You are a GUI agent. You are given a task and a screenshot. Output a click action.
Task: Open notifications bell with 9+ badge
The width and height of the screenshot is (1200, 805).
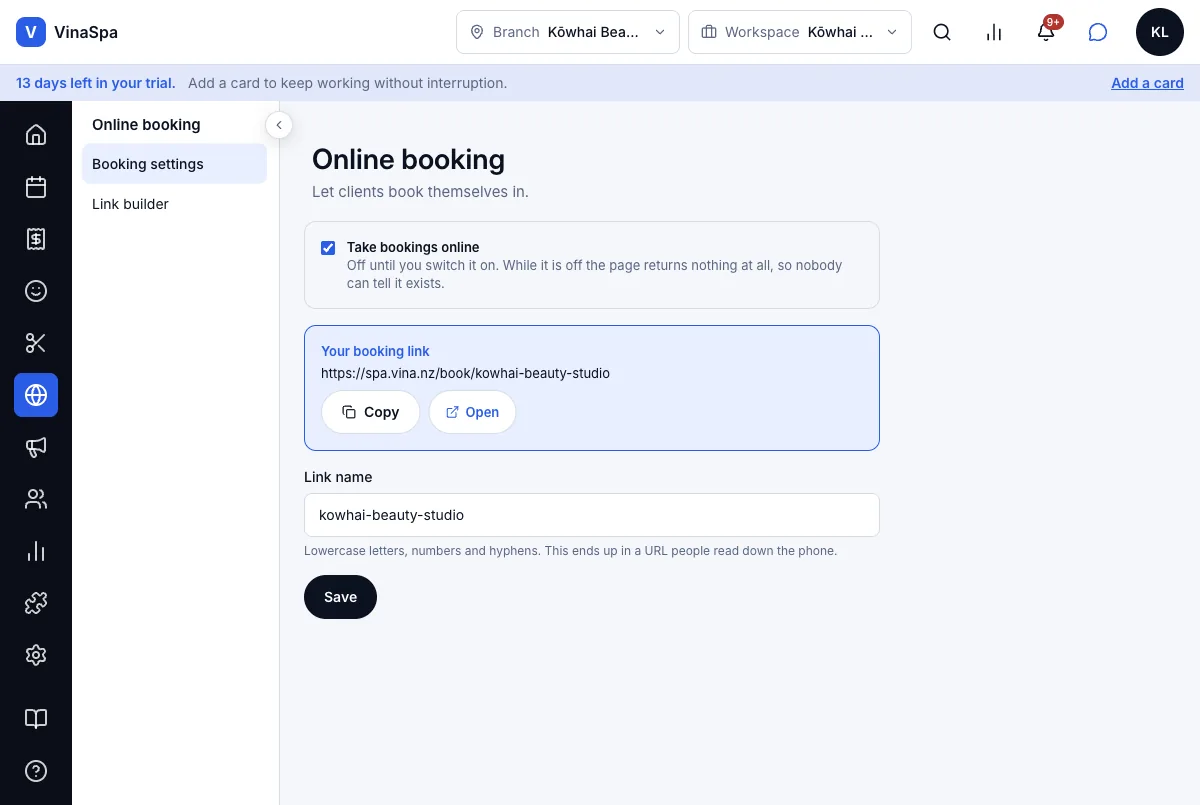coord(1046,32)
